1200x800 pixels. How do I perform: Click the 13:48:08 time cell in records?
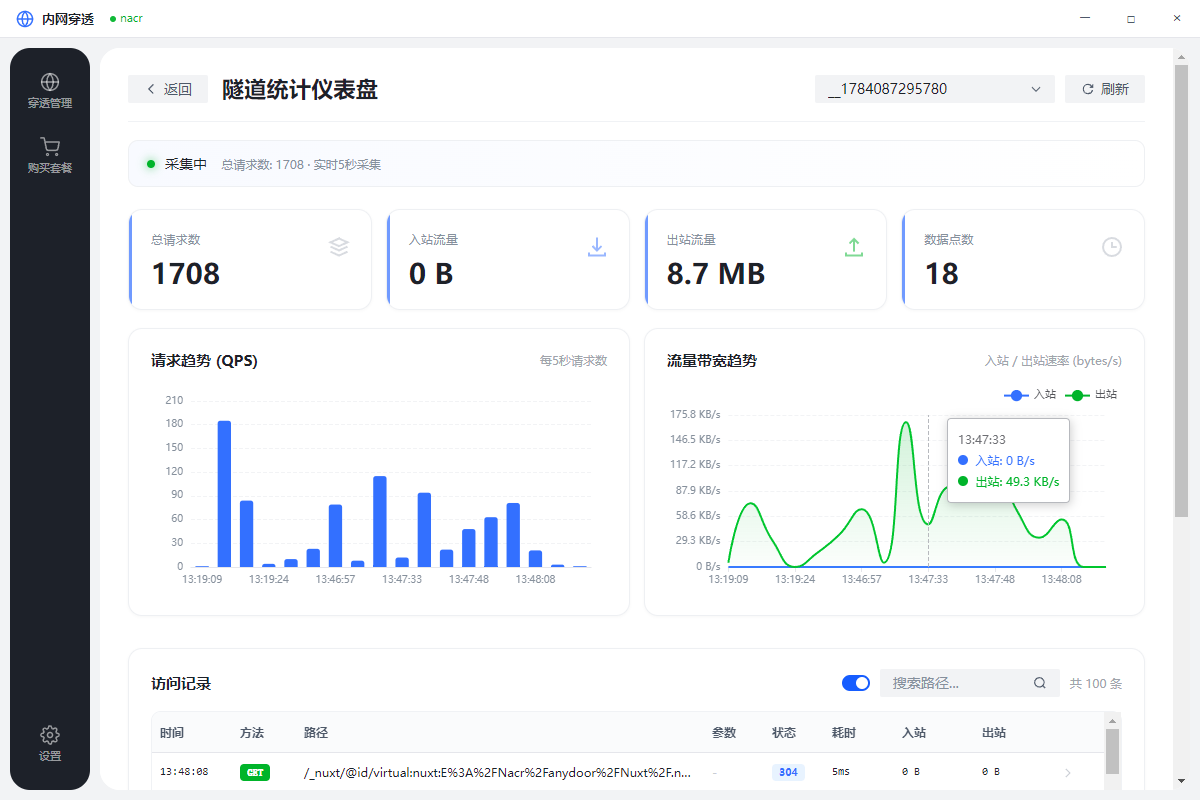pos(184,772)
